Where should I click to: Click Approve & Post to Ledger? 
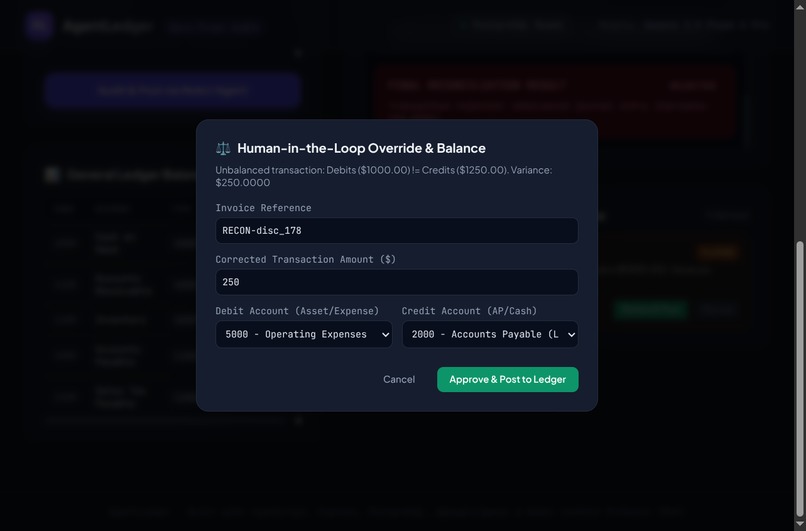[507, 379]
